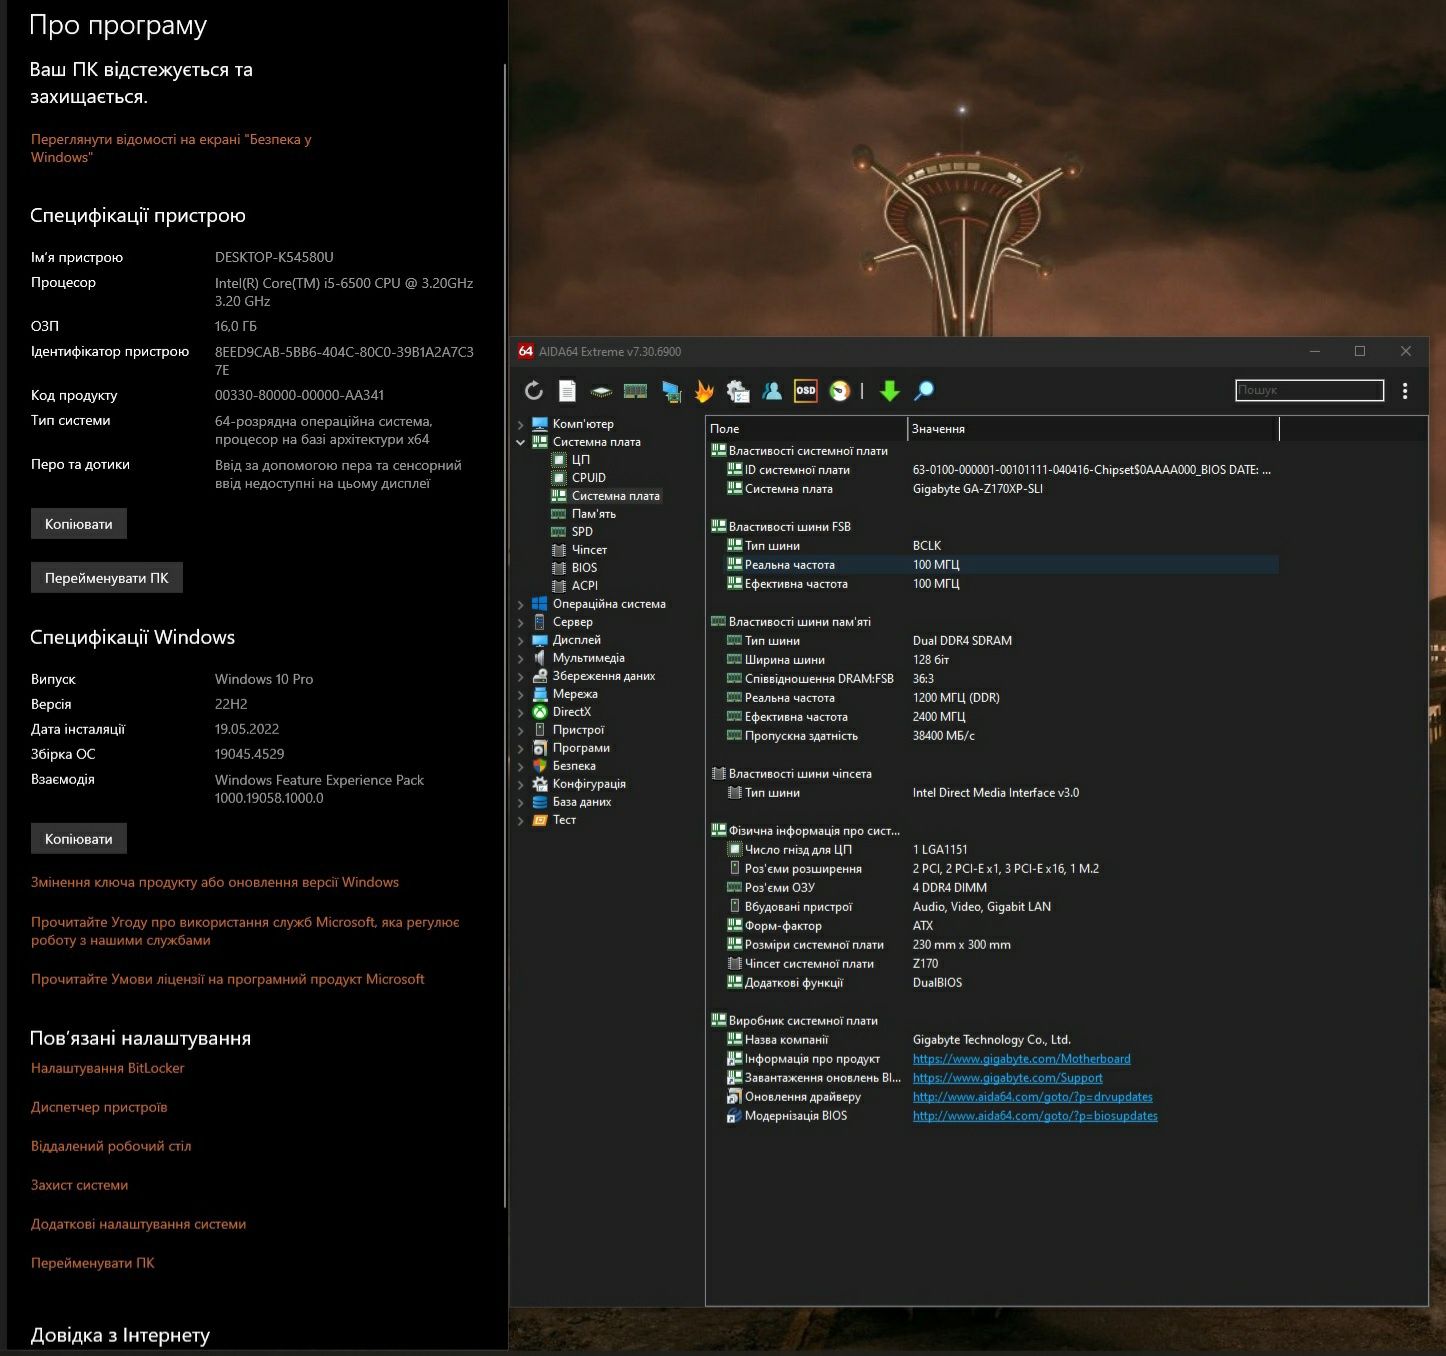Open the gear checklist settings icon
Screen dimensions: 1446x1356
point(738,391)
